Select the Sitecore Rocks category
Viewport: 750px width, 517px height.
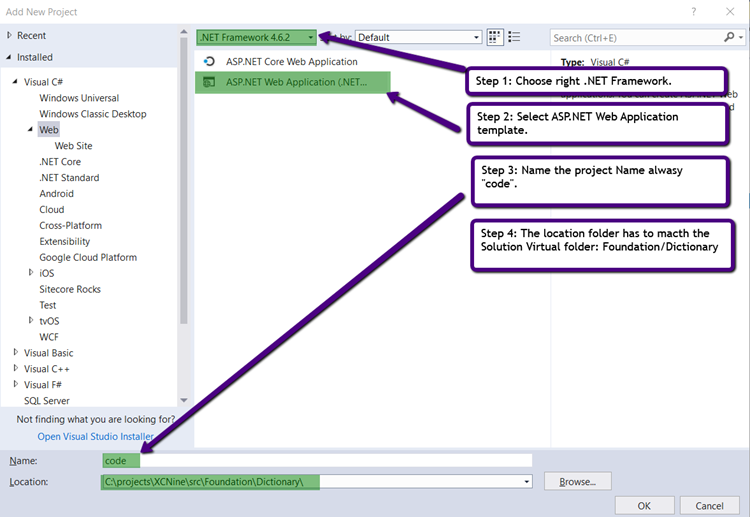pos(70,289)
